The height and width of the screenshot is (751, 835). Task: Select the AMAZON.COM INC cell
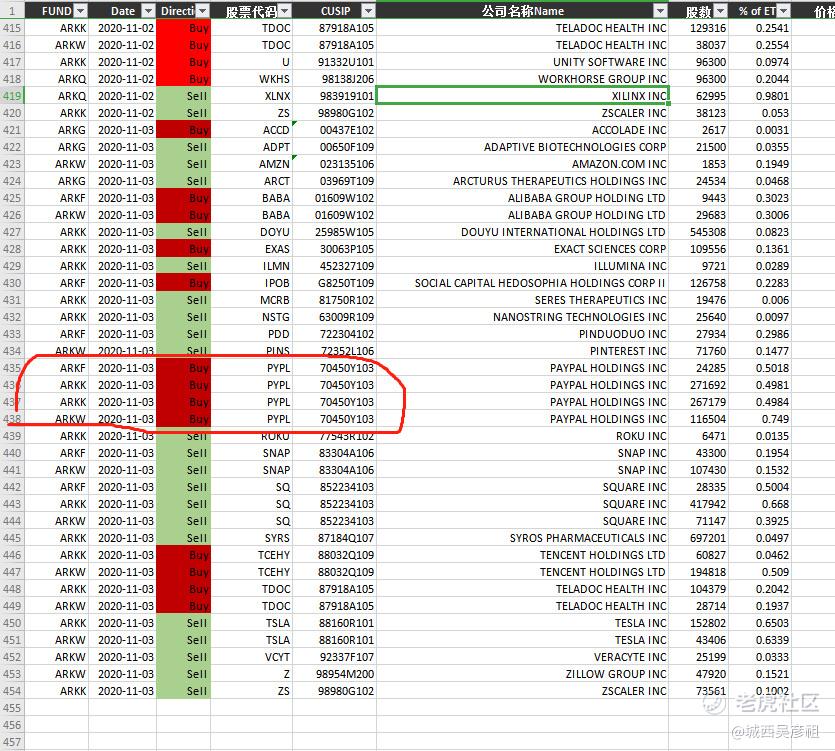pos(522,164)
